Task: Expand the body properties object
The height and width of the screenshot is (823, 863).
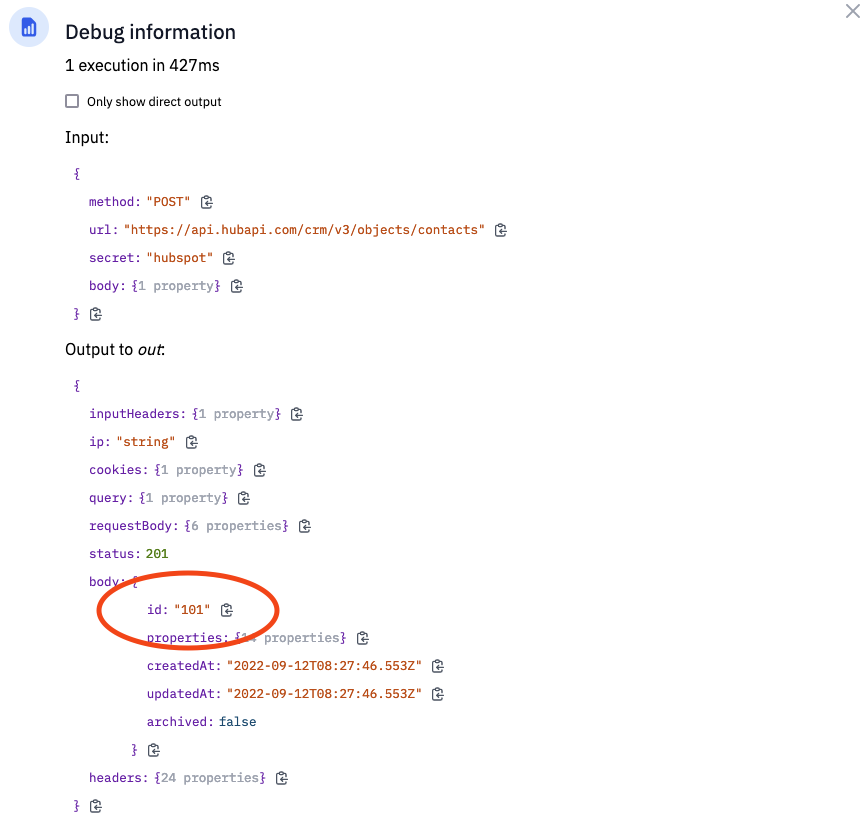Action: click(x=291, y=638)
